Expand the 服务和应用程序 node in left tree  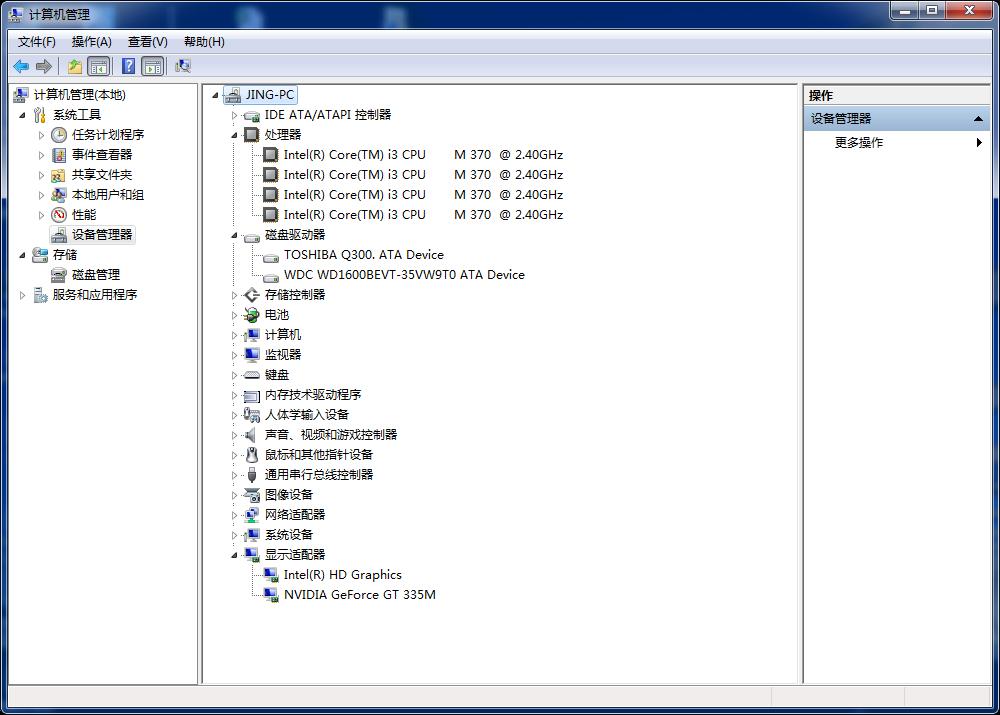[23, 295]
